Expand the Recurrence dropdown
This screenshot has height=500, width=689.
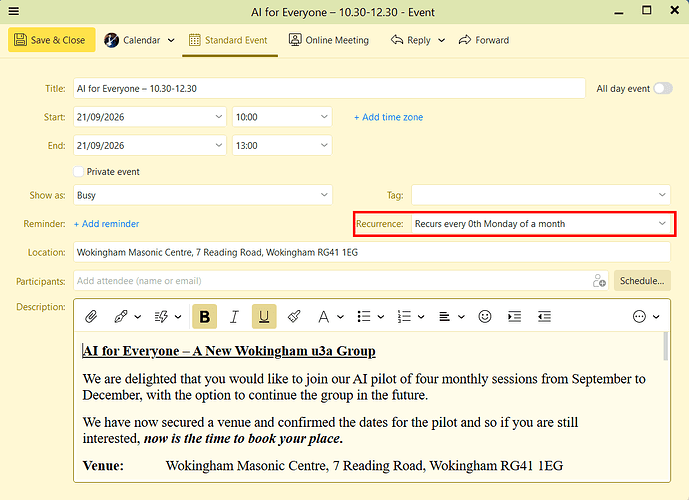coord(540,224)
